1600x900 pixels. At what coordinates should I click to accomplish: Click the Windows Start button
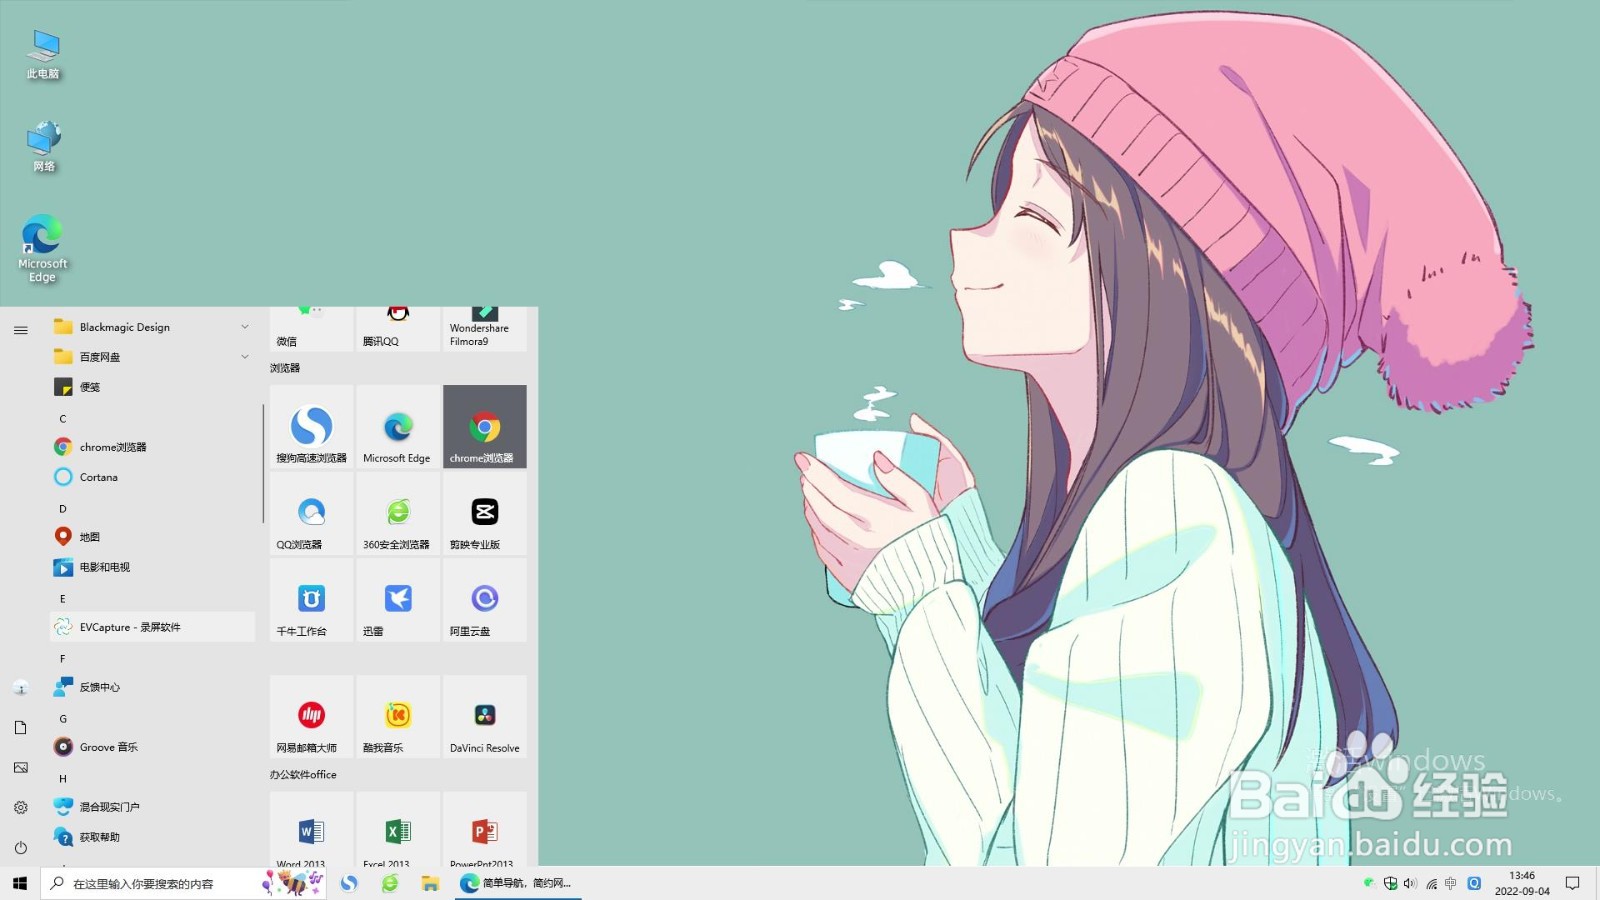point(20,883)
